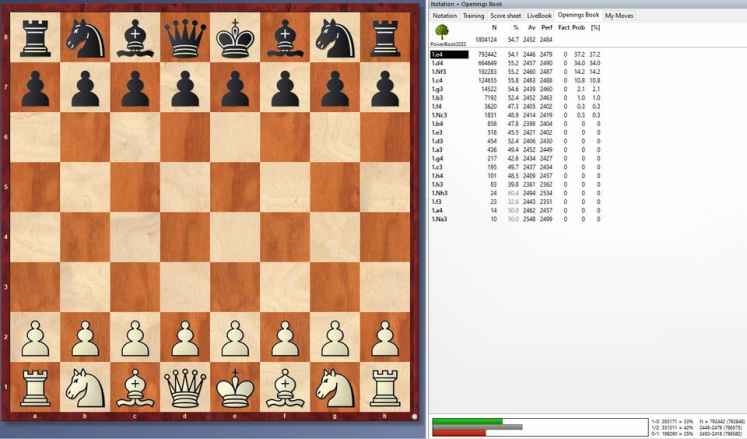Select the white queen on d1
This screenshot has width=747, height=439.
coord(184,385)
